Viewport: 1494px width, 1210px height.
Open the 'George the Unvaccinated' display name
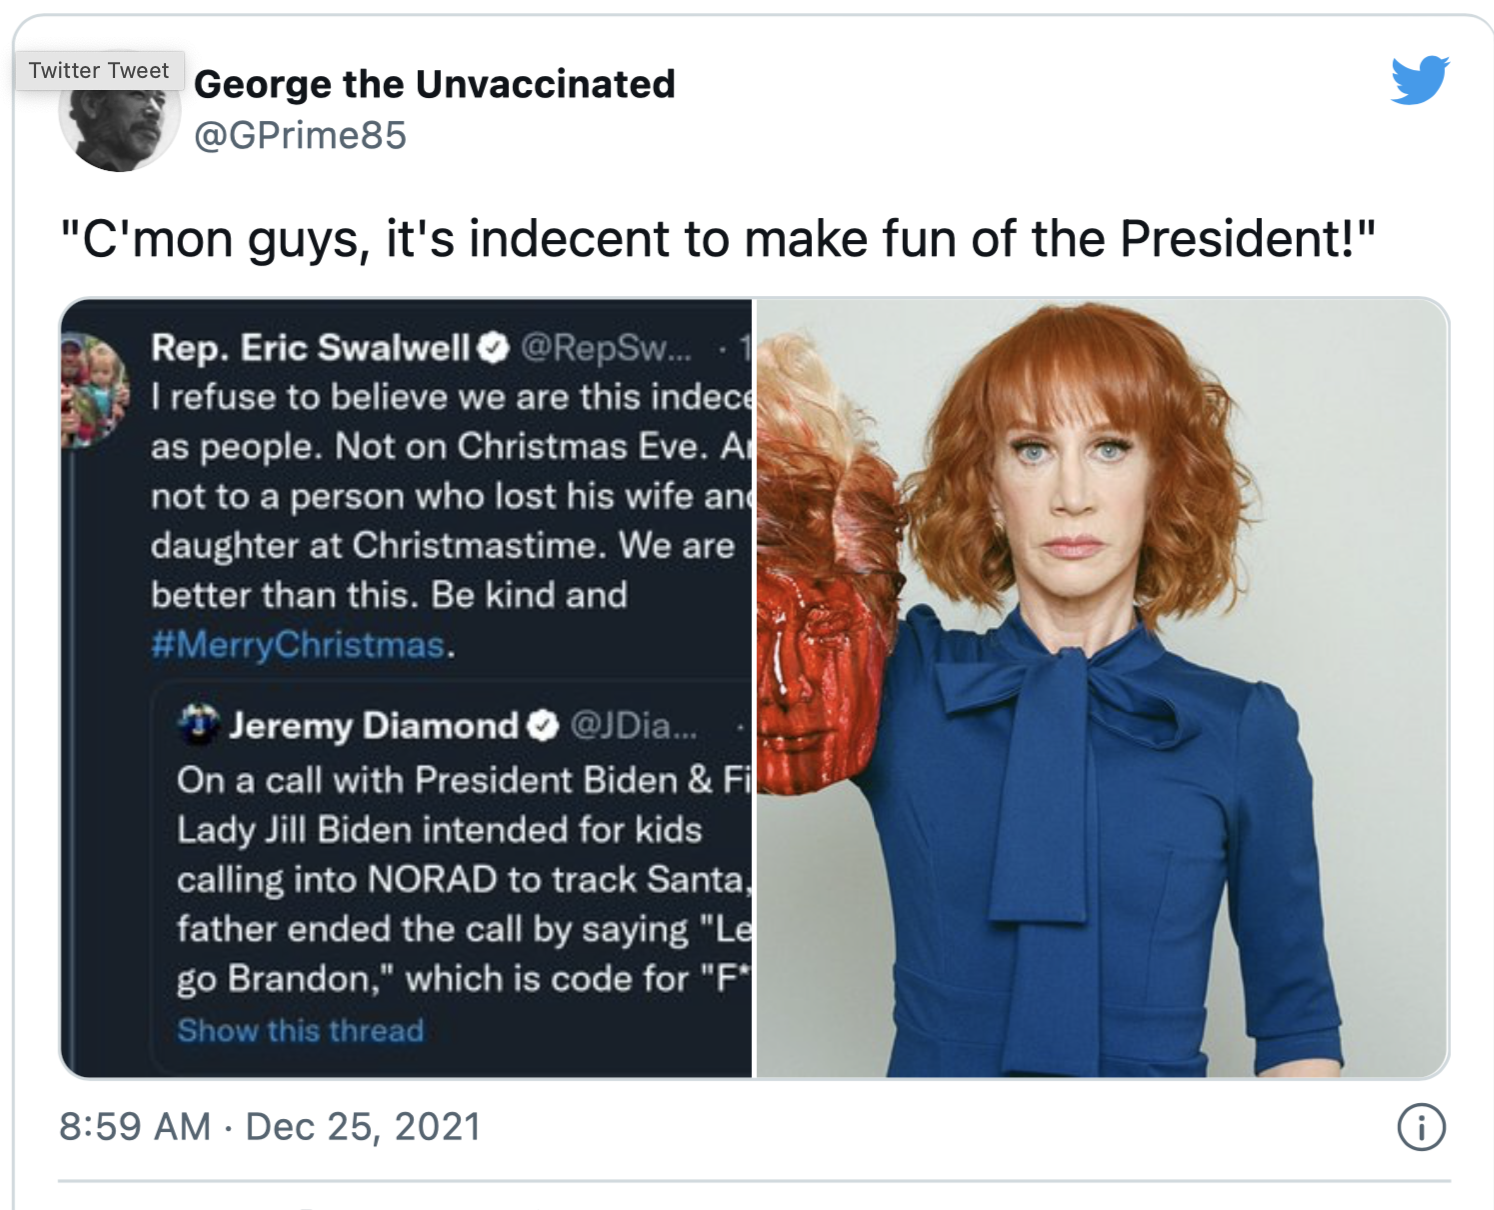tap(435, 84)
